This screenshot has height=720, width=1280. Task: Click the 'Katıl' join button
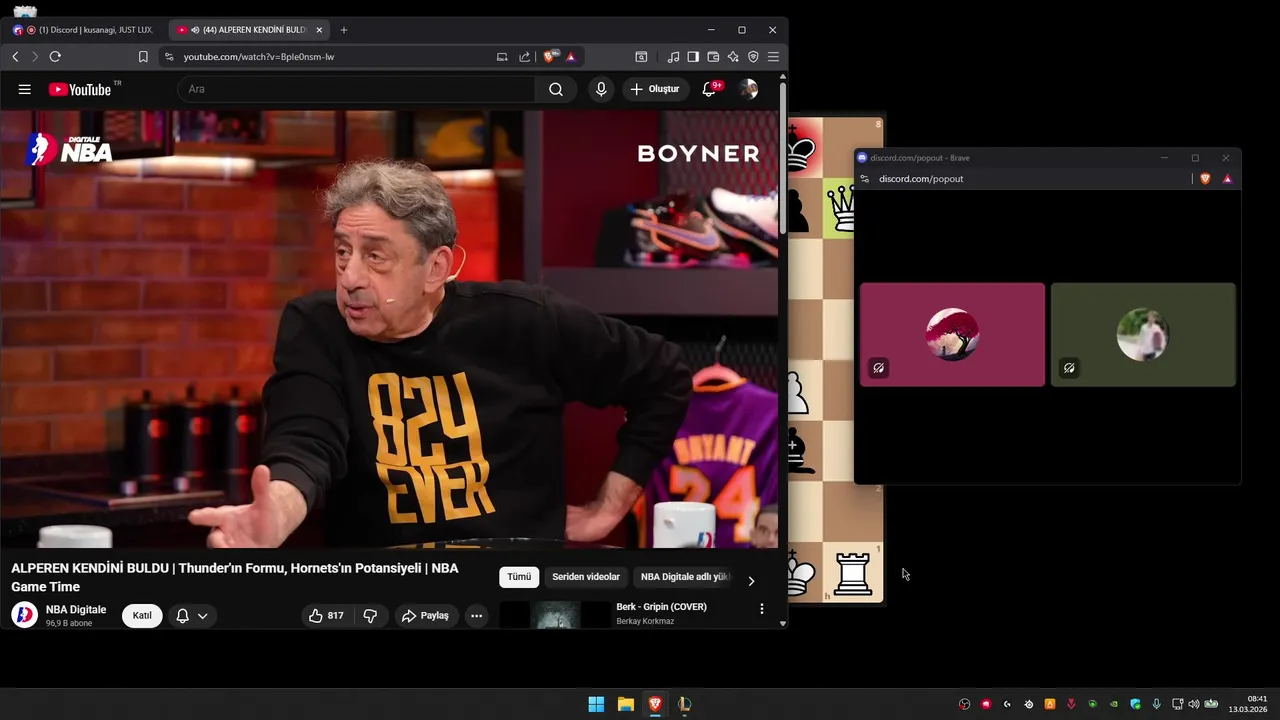(142, 615)
